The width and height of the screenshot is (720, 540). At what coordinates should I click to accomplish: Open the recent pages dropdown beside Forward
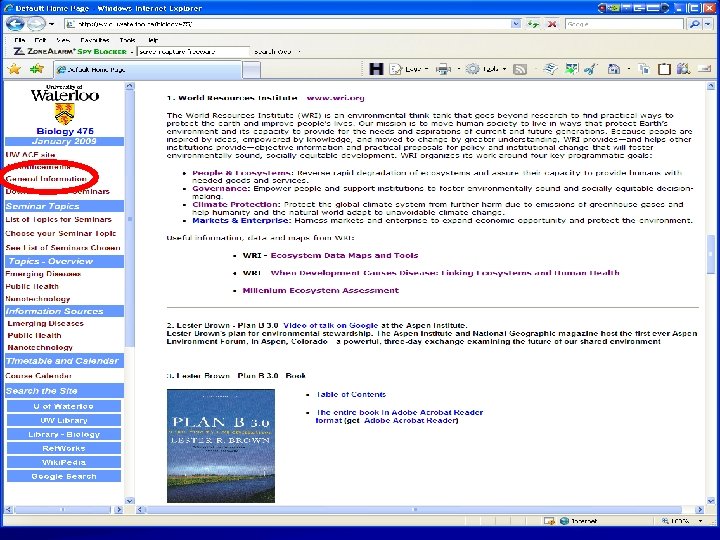[x=52, y=24]
